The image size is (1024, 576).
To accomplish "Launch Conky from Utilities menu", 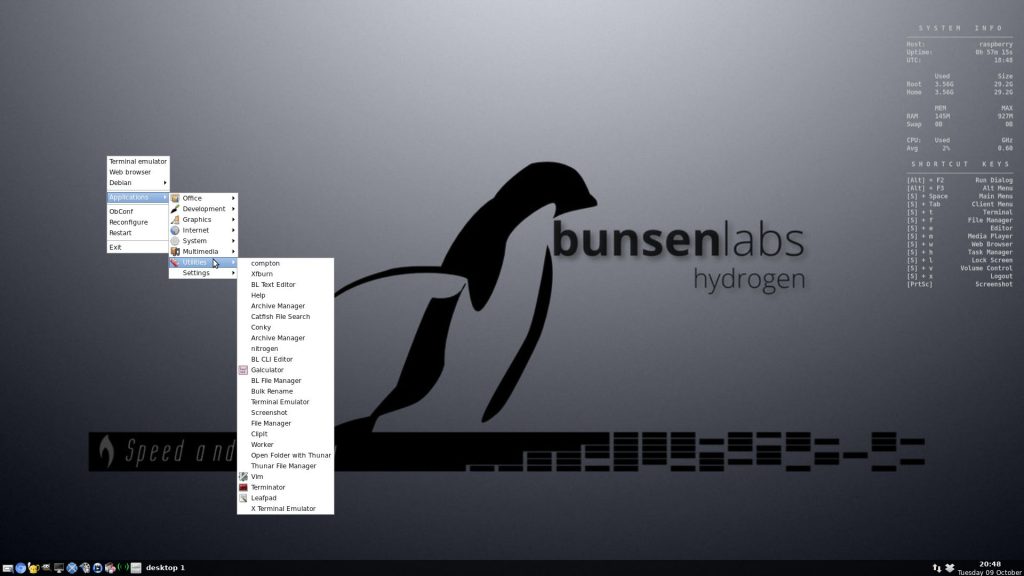I will (285, 327).
